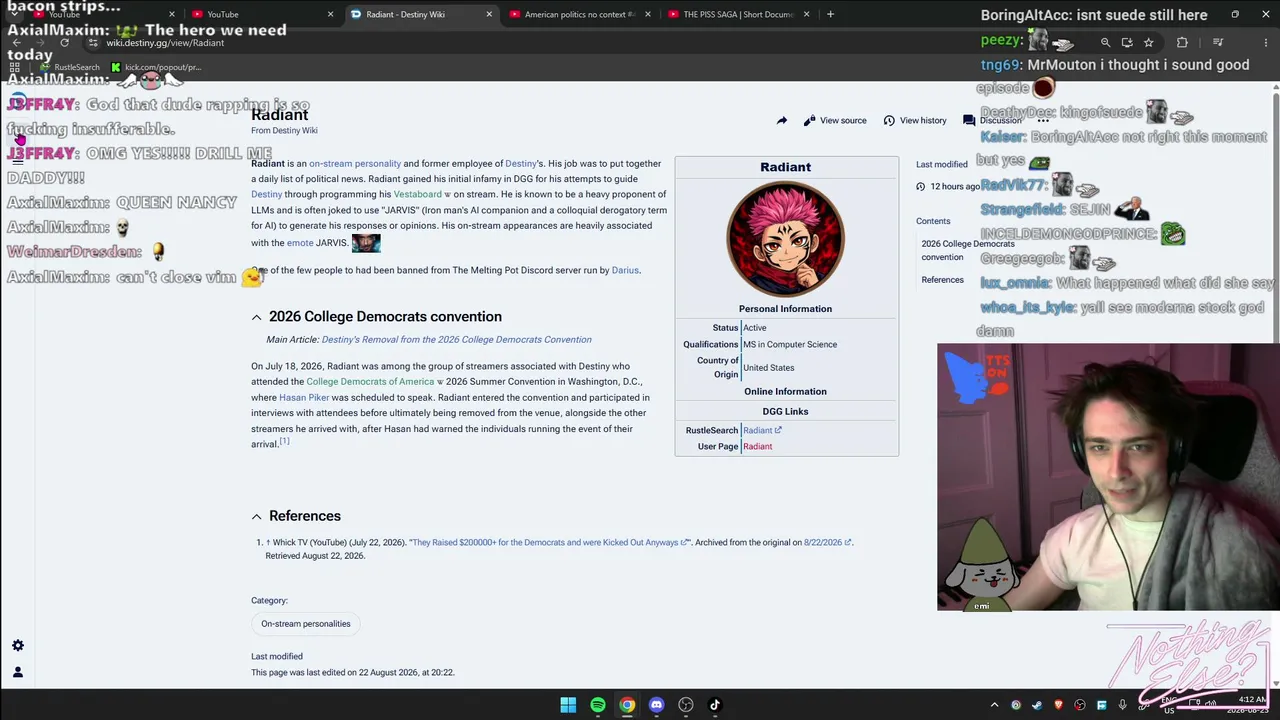Viewport: 1280px width, 720px height.
Task: Open the main article on Destiny's Removal
Action: coord(456,340)
